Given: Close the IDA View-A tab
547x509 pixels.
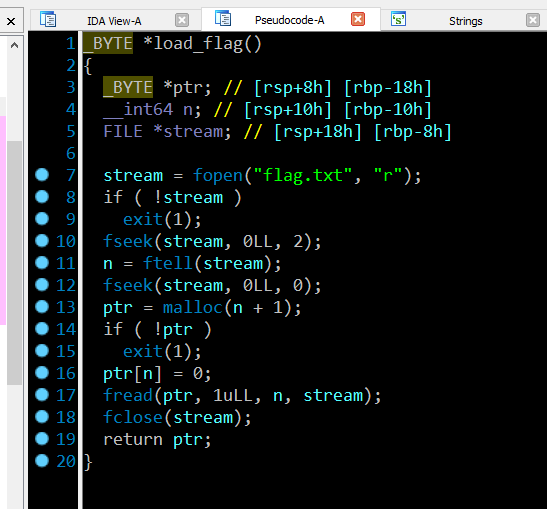Looking at the screenshot, I should [x=182, y=20].
